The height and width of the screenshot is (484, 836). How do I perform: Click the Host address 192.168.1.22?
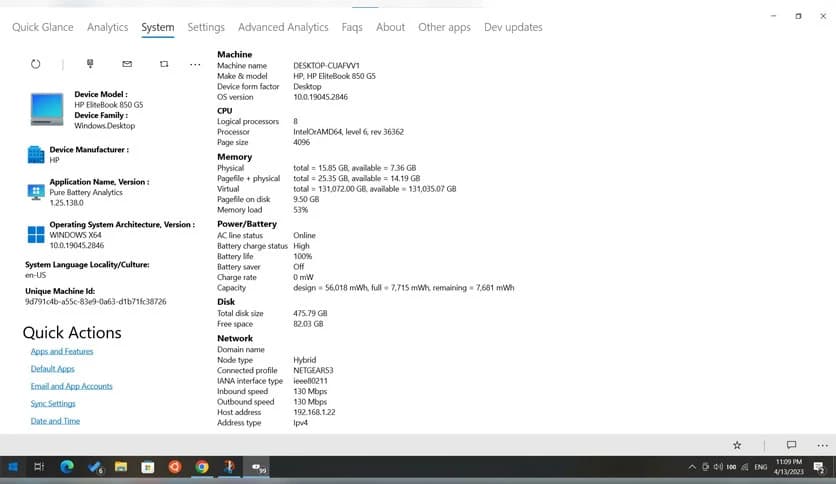[x=314, y=413]
